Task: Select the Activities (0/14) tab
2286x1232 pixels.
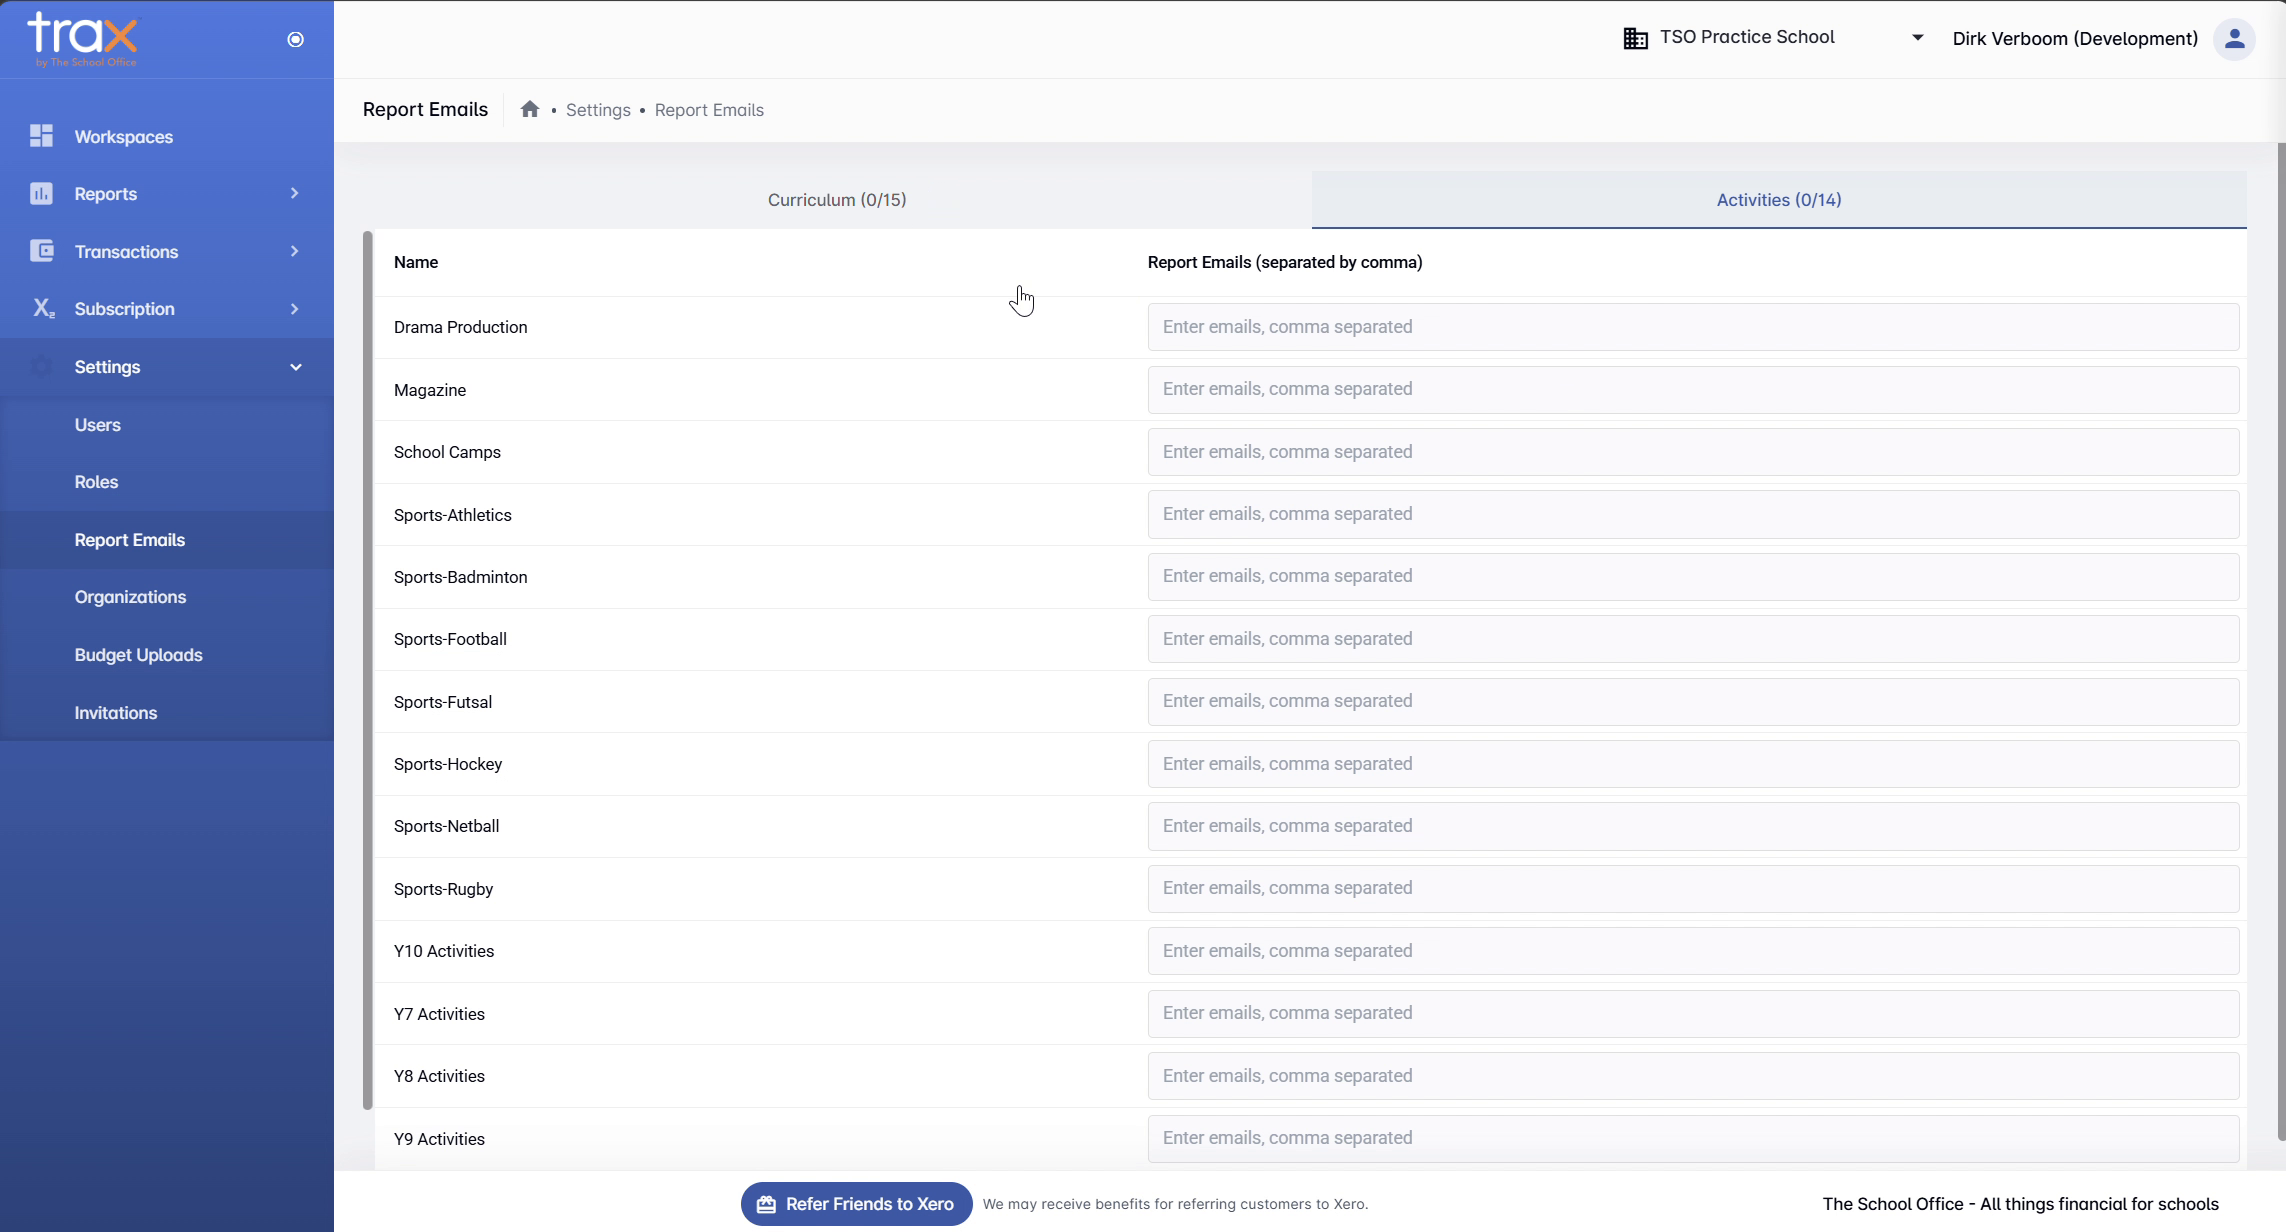Action: coord(1779,200)
